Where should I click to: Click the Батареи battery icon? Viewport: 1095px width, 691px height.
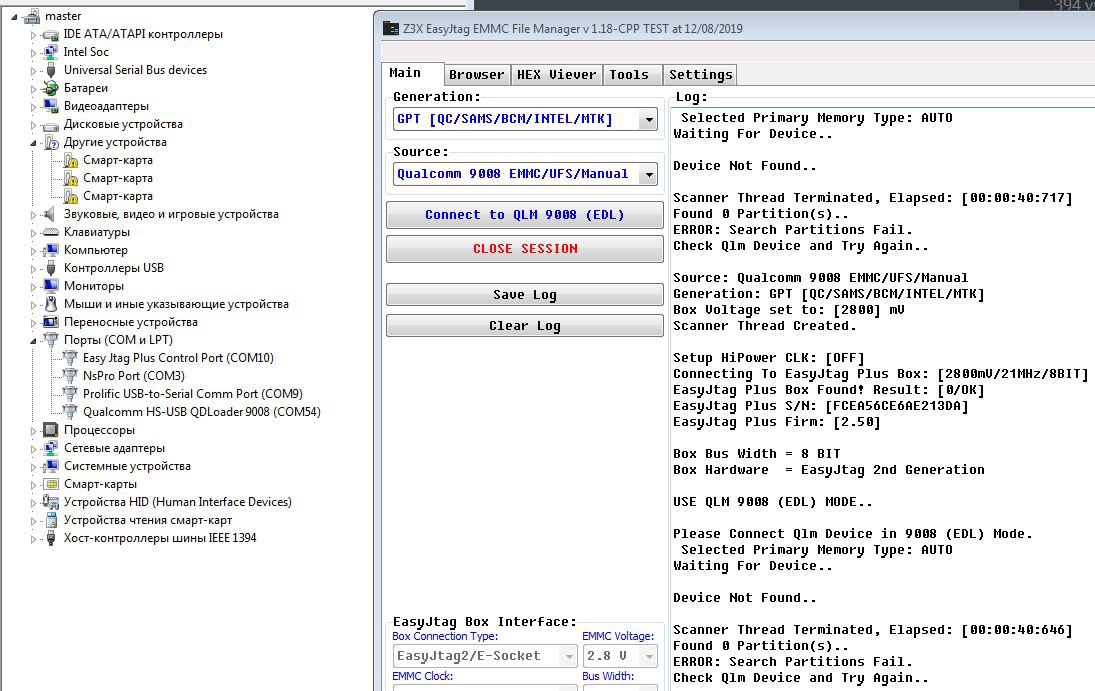(50, 89)
